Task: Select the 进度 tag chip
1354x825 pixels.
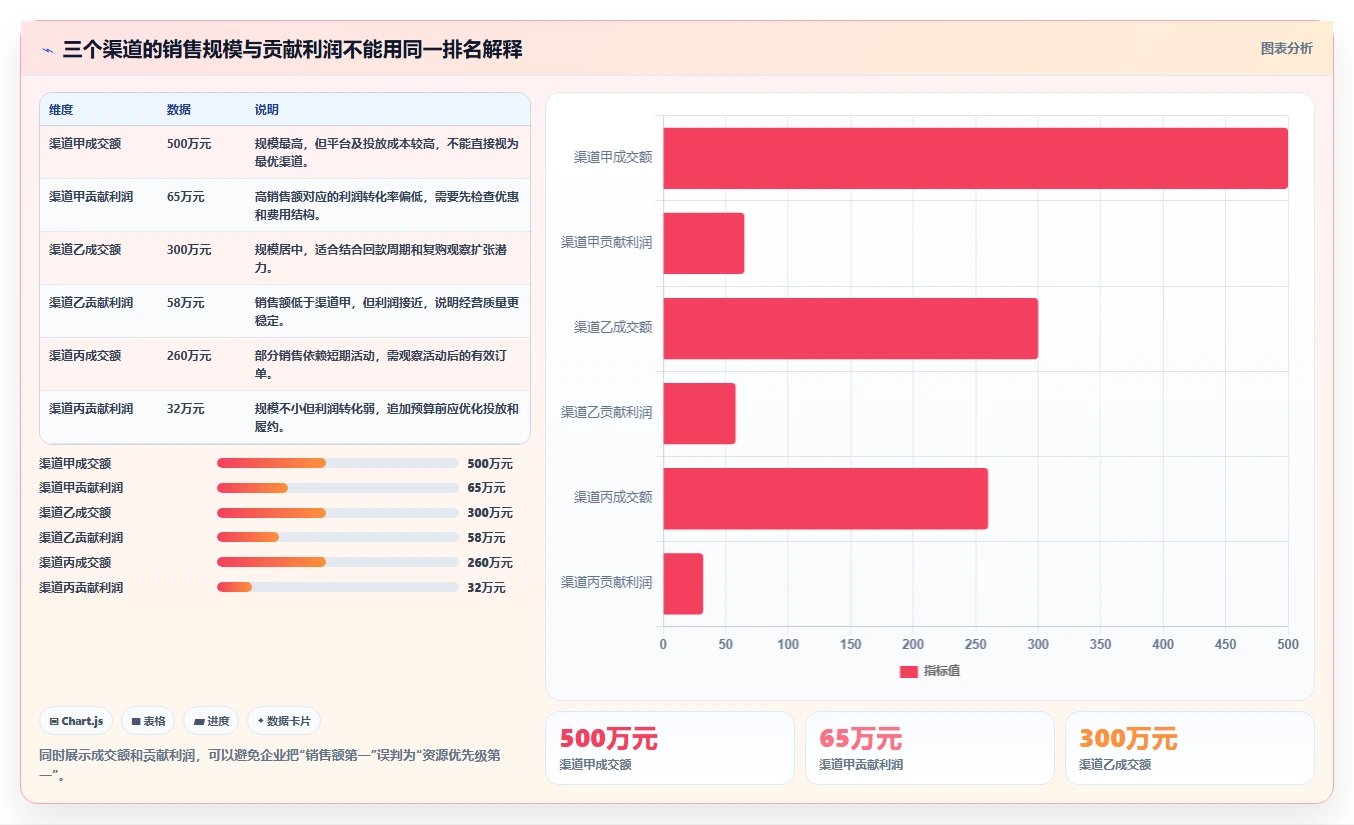Action: click(x=211, y=721)
